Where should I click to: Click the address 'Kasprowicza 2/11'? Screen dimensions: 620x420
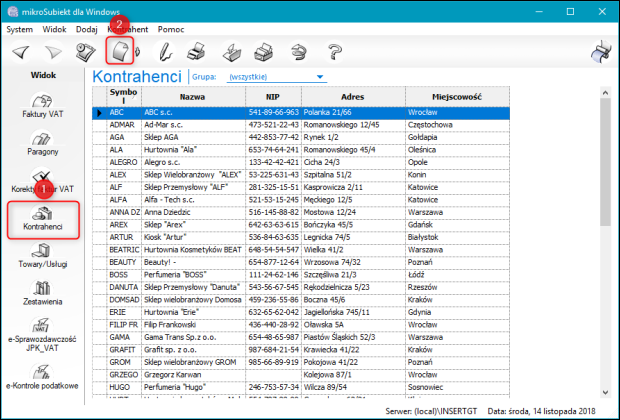point(353,187)
